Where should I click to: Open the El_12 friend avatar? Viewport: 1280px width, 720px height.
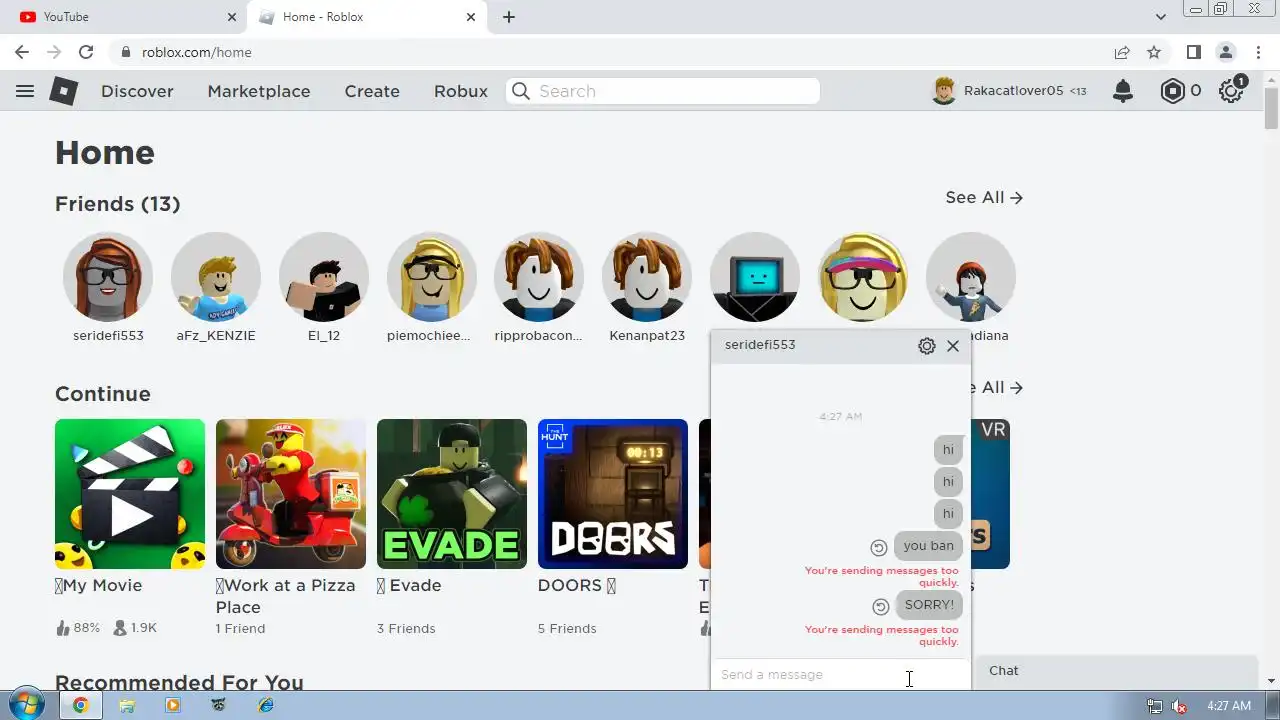point(324,278)
